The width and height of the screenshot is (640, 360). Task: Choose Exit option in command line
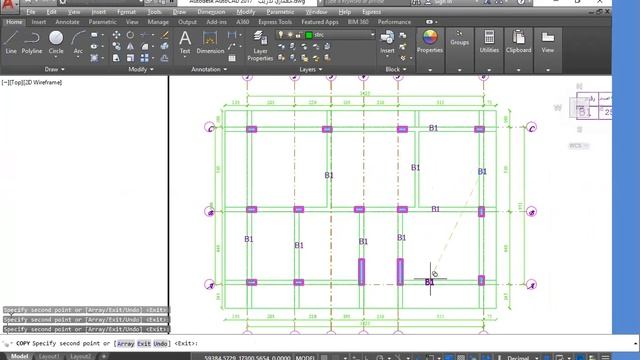point(144,344)
